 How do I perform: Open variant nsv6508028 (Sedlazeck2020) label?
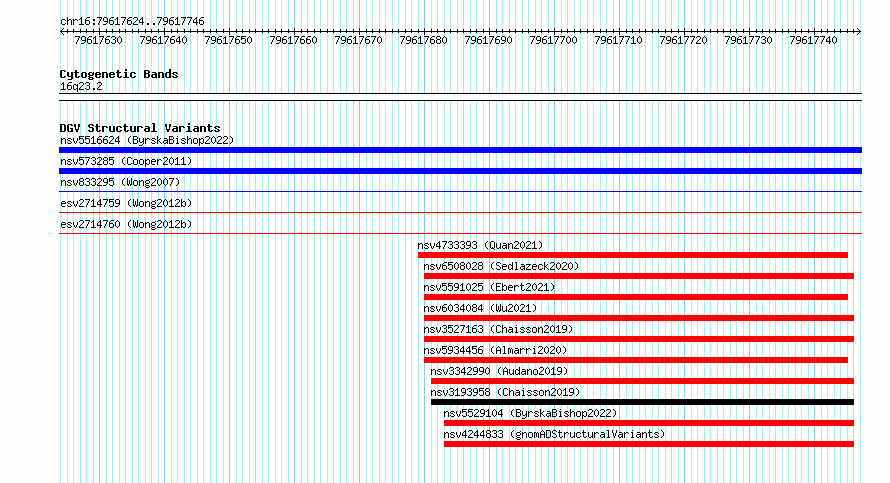(x=501, y=266)
